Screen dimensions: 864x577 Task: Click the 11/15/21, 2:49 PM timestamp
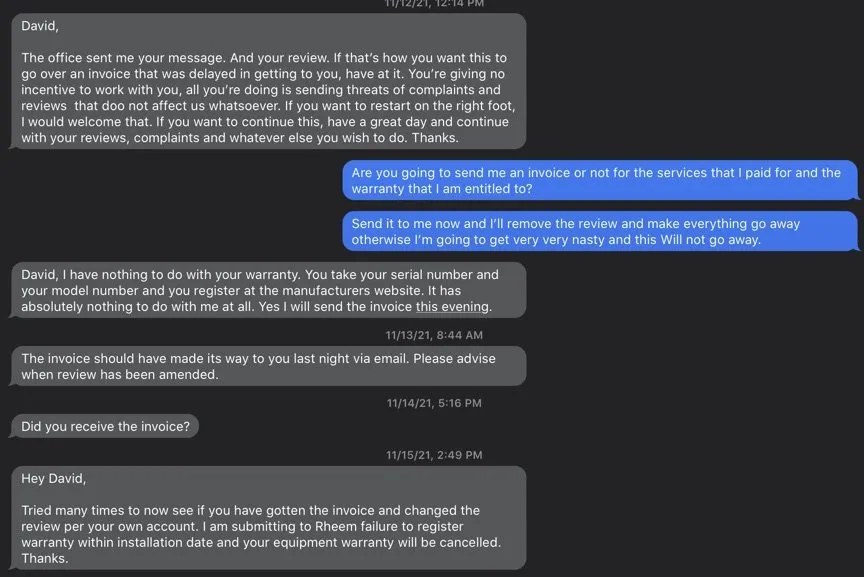434,455
